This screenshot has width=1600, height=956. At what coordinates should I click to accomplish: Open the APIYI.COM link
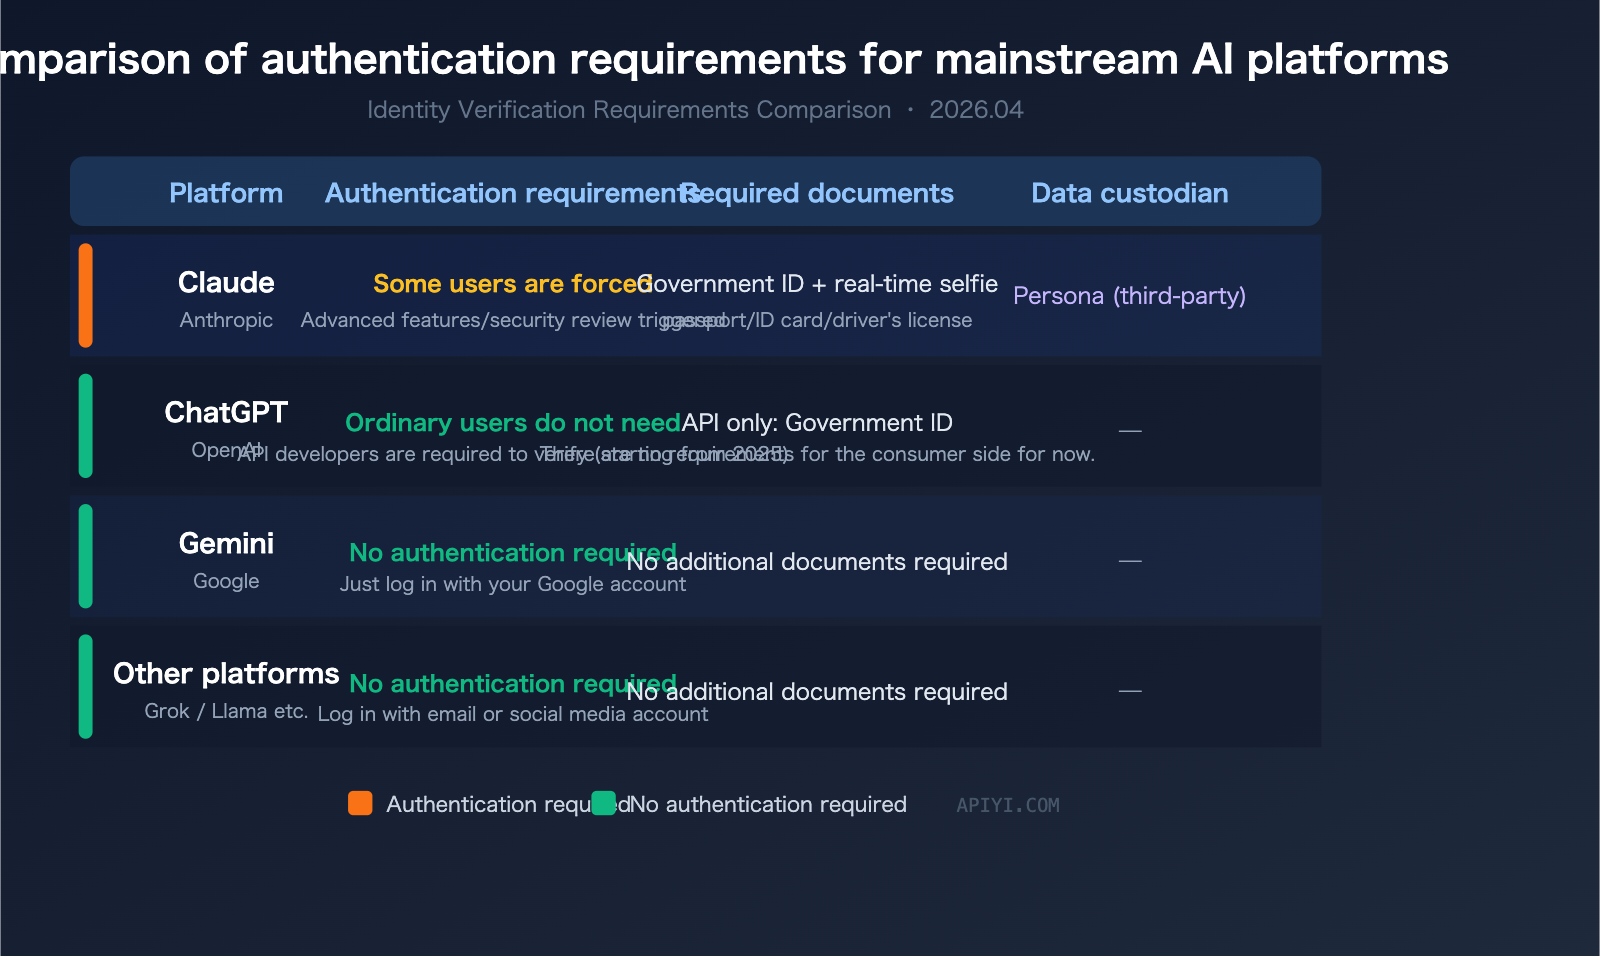coord(1007,805)
